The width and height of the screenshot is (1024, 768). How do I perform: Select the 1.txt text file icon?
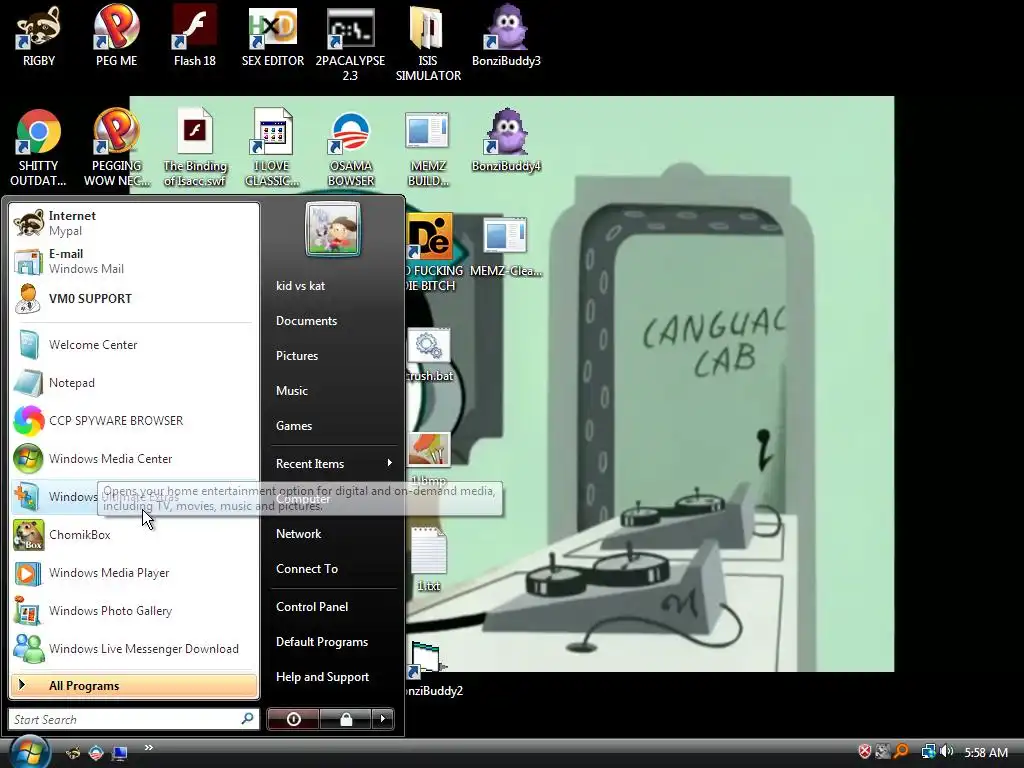(x=429, y=560)
